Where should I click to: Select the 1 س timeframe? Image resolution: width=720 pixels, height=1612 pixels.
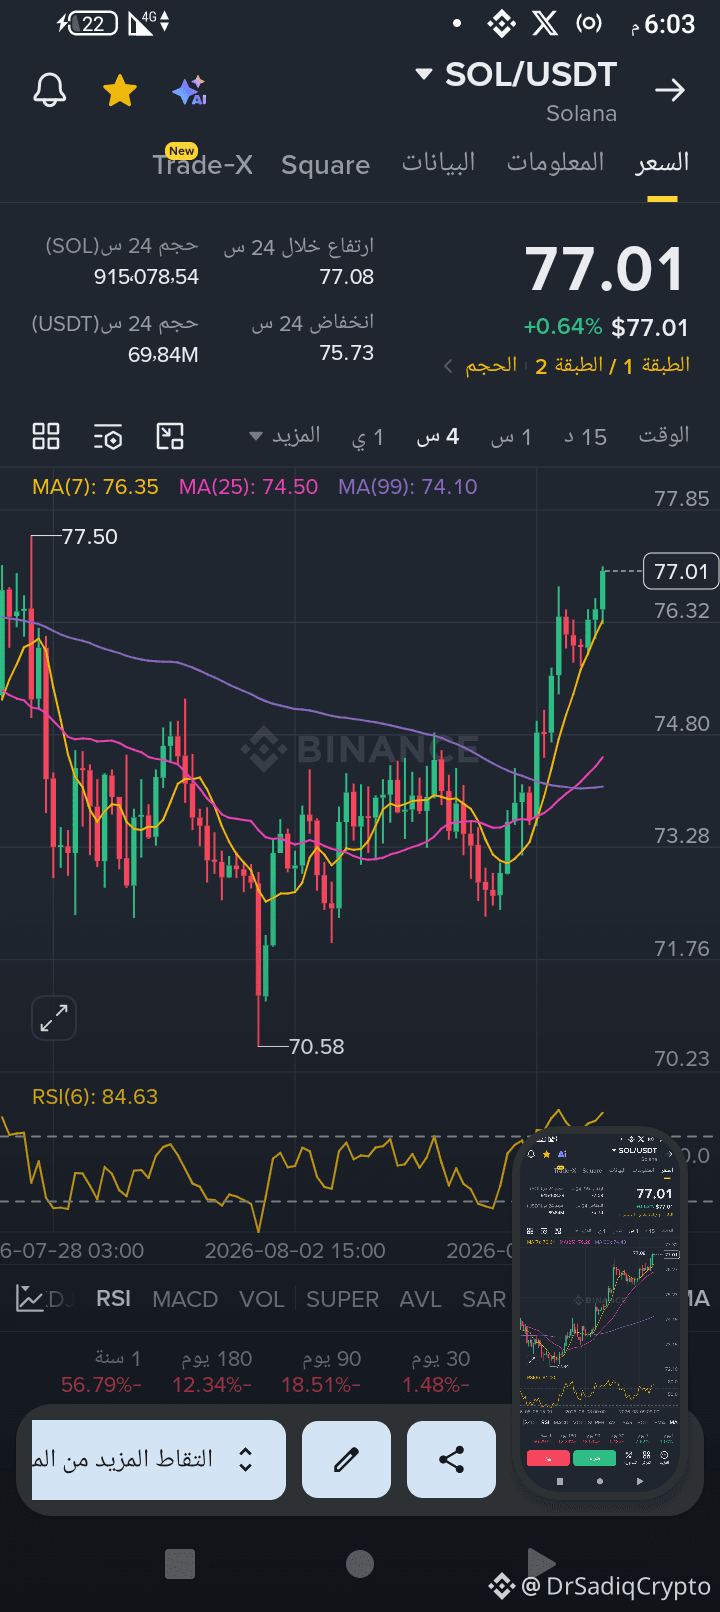(x=511, y=437)
